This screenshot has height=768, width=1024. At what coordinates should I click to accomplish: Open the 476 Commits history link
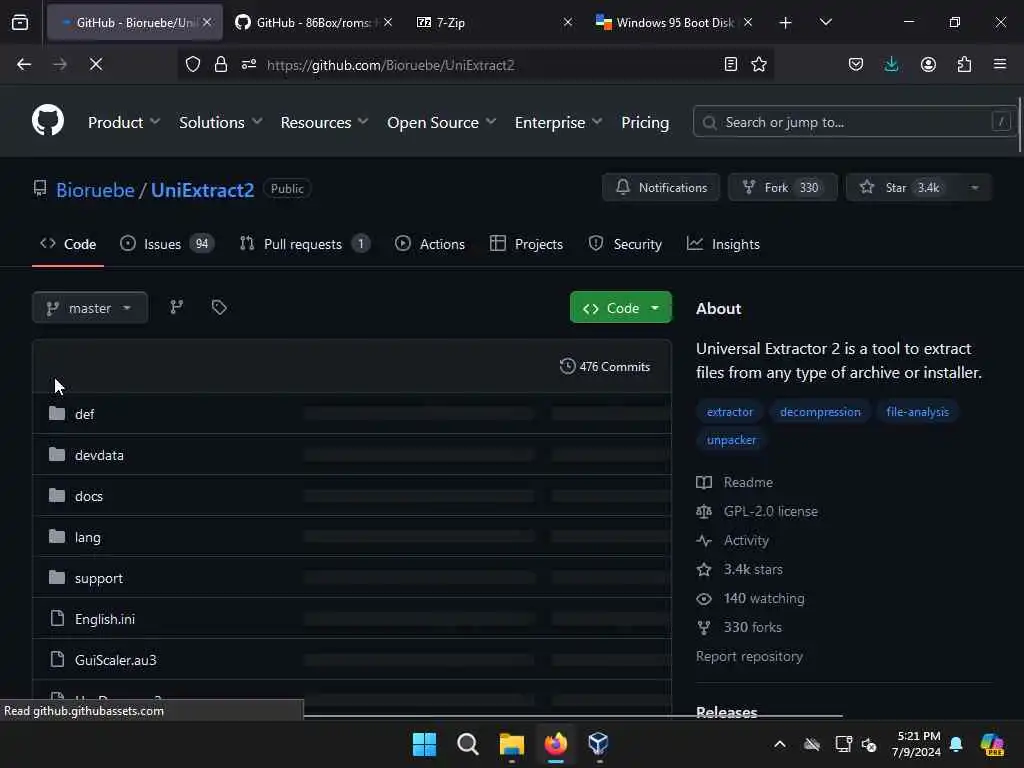click(605, 366)
